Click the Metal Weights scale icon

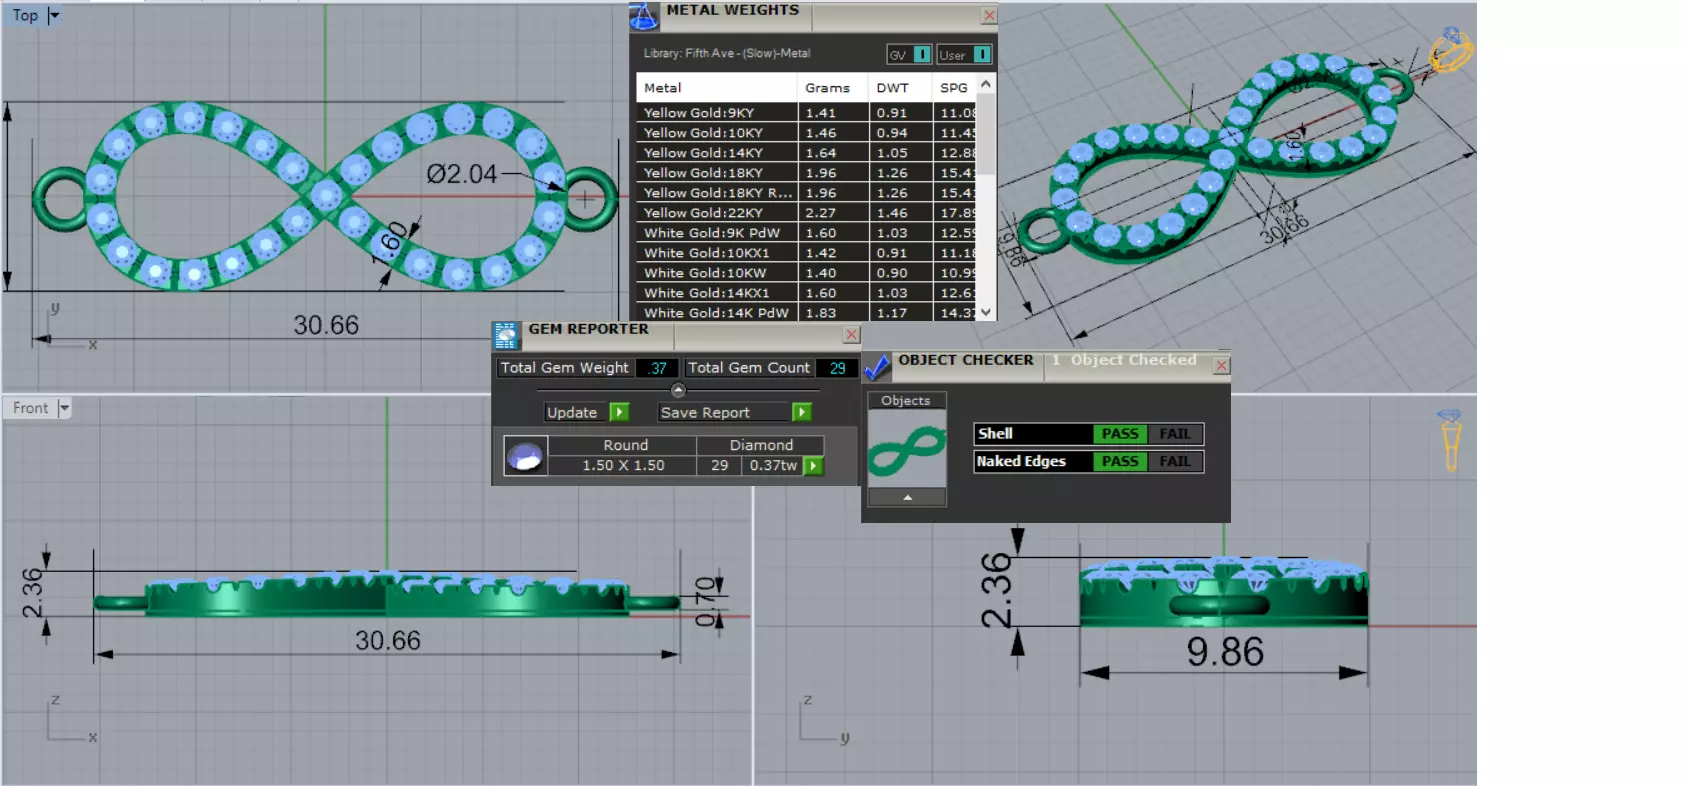coord(644,15)
